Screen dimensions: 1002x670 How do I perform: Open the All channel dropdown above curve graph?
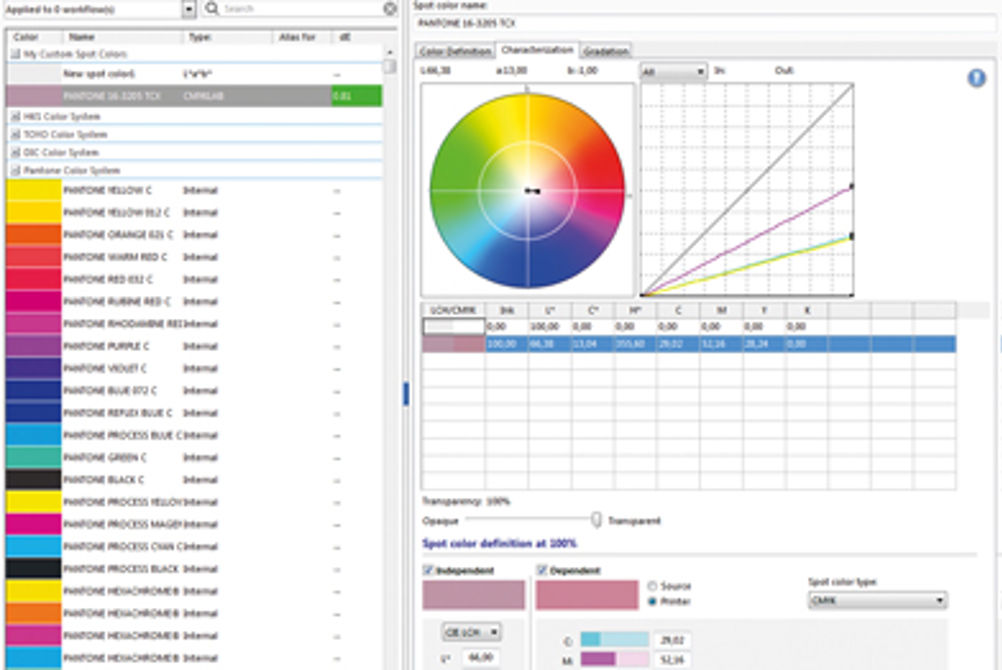click(x=672, y=72)
